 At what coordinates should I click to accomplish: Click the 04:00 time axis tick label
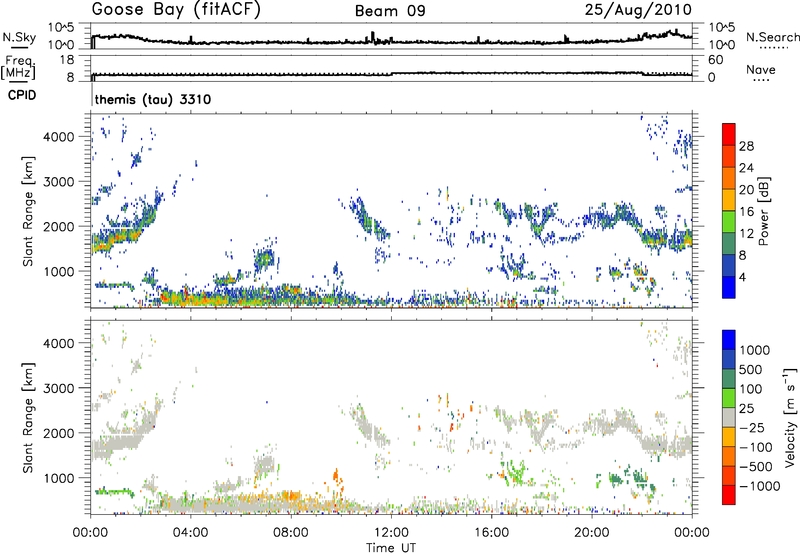pos(190,533)
